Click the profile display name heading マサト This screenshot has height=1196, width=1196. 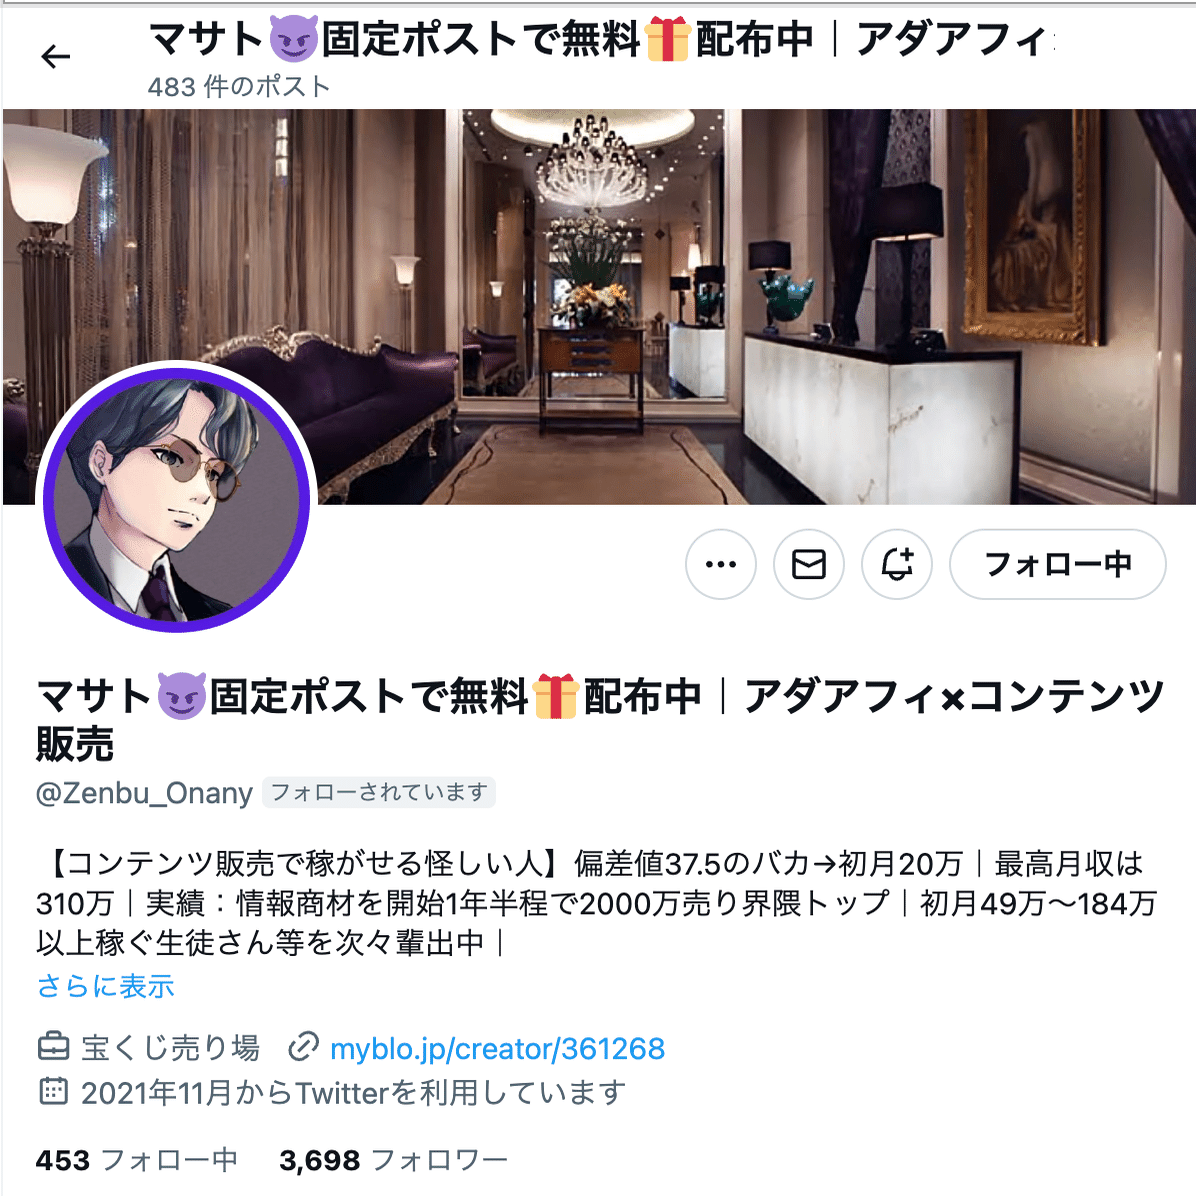(600, 719)
